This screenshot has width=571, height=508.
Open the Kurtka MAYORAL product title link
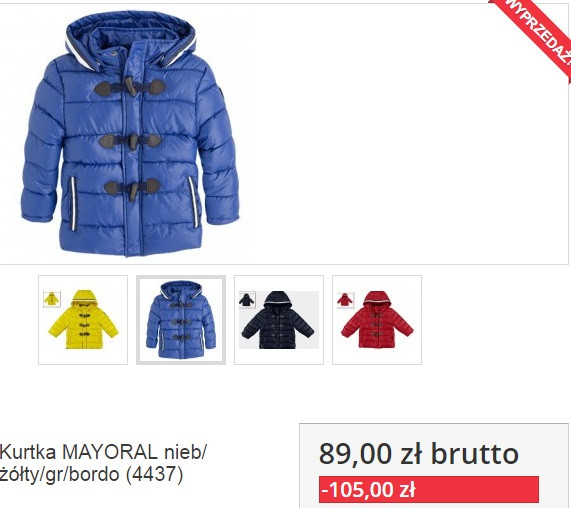(x=103, y=463)
